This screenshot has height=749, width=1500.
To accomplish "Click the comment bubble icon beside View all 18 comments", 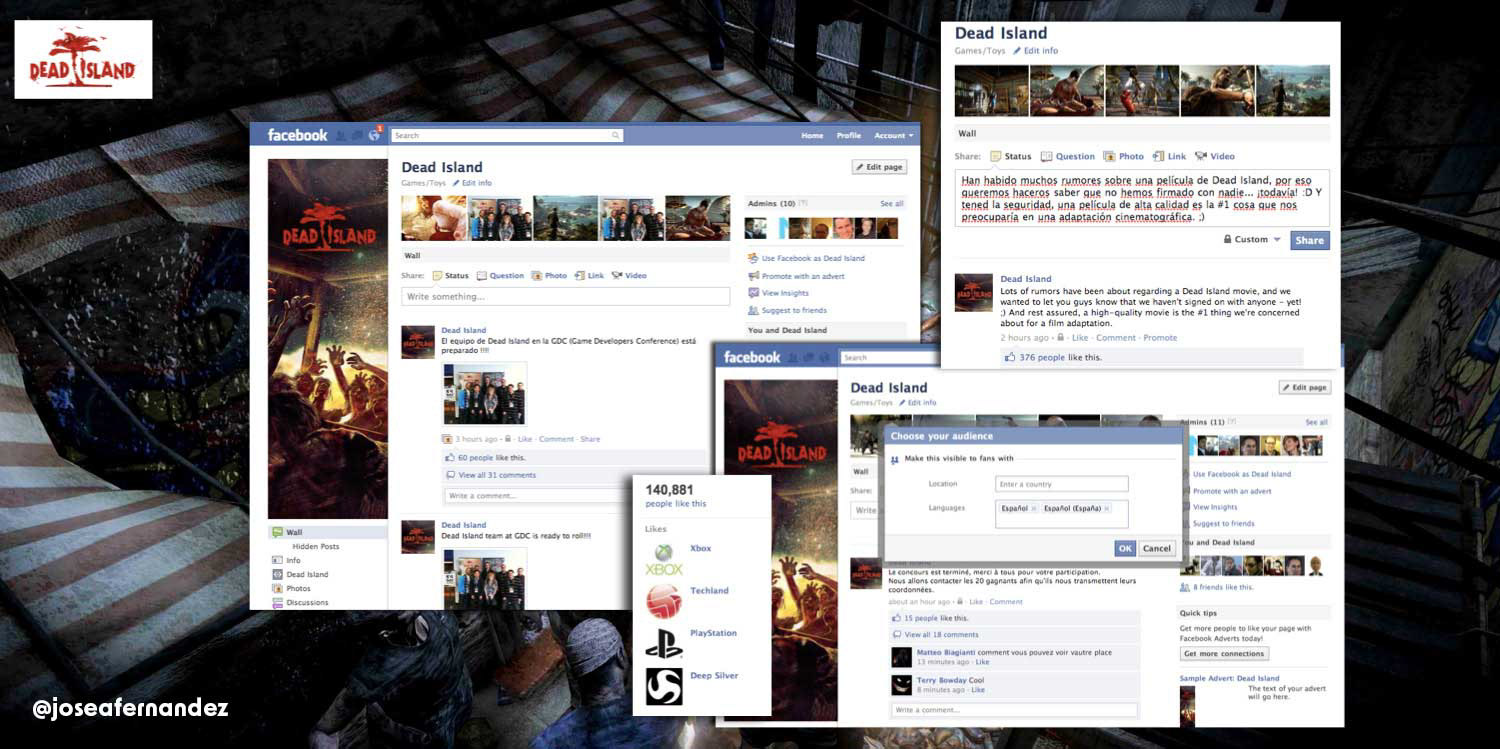I will 897,634.
